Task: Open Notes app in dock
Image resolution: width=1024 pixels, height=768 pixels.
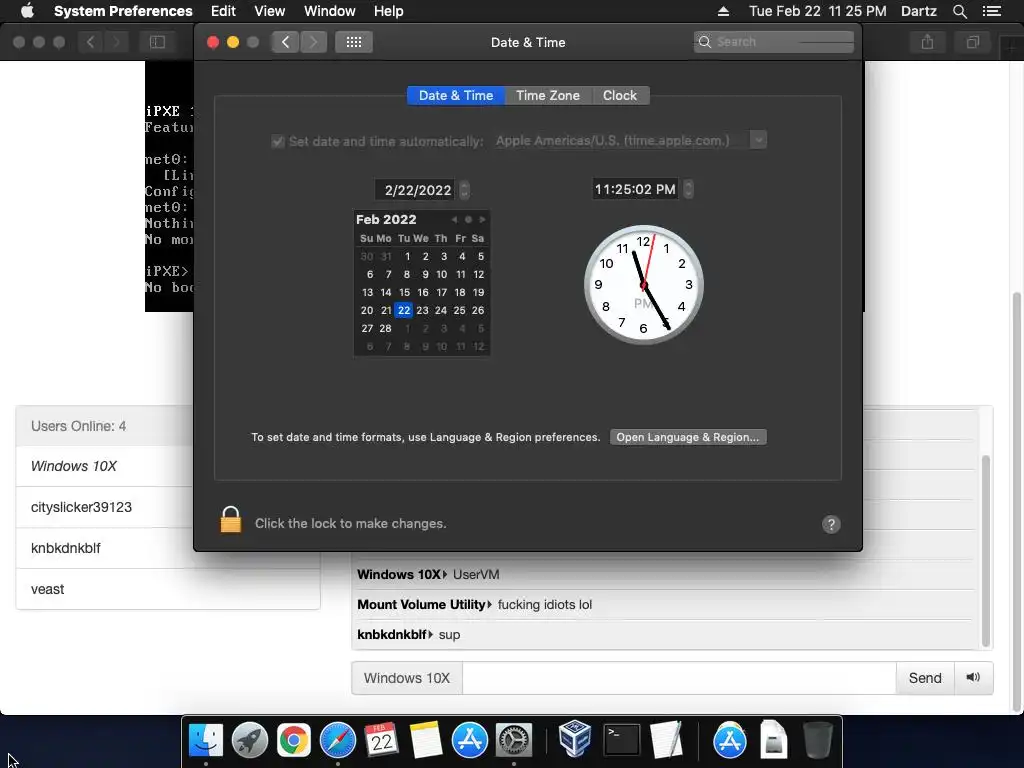Action: coord(426,740)
